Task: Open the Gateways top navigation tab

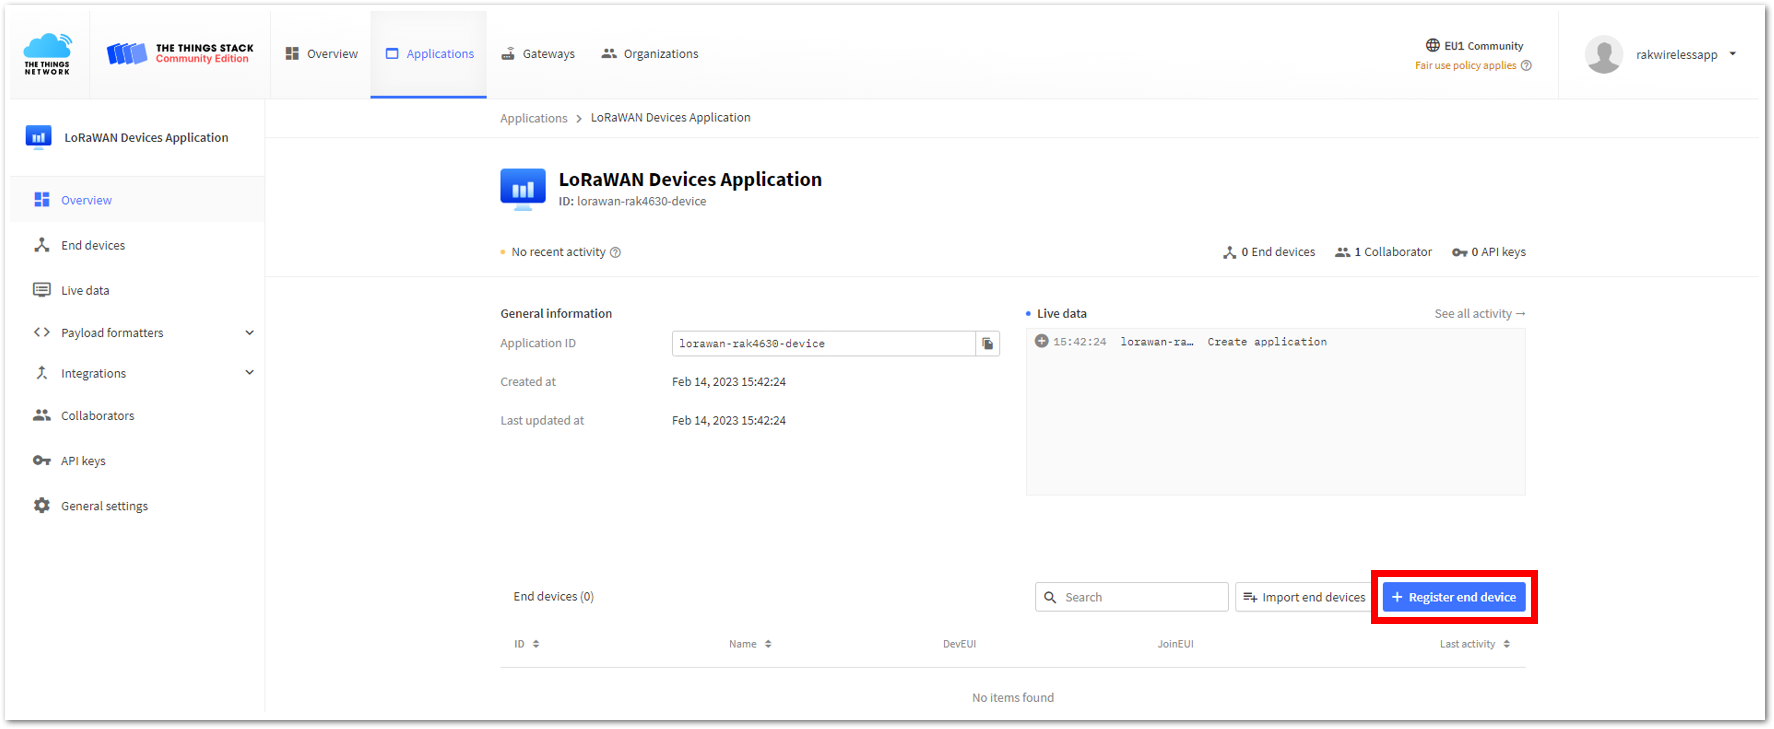Action: click(538, 54)
